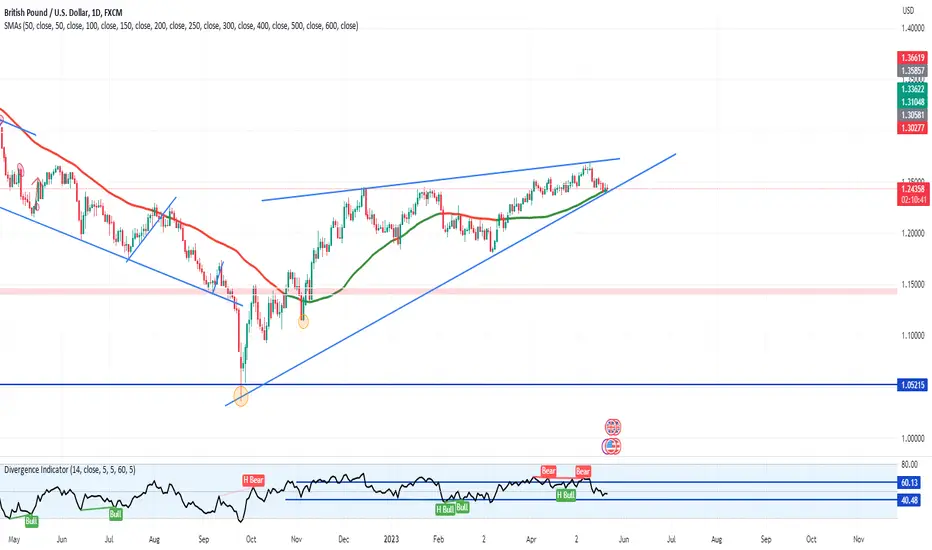Select the pink horizontal zone near 1.15000
The height and width of the screenshot is (550, 932).
click(449, 291)
